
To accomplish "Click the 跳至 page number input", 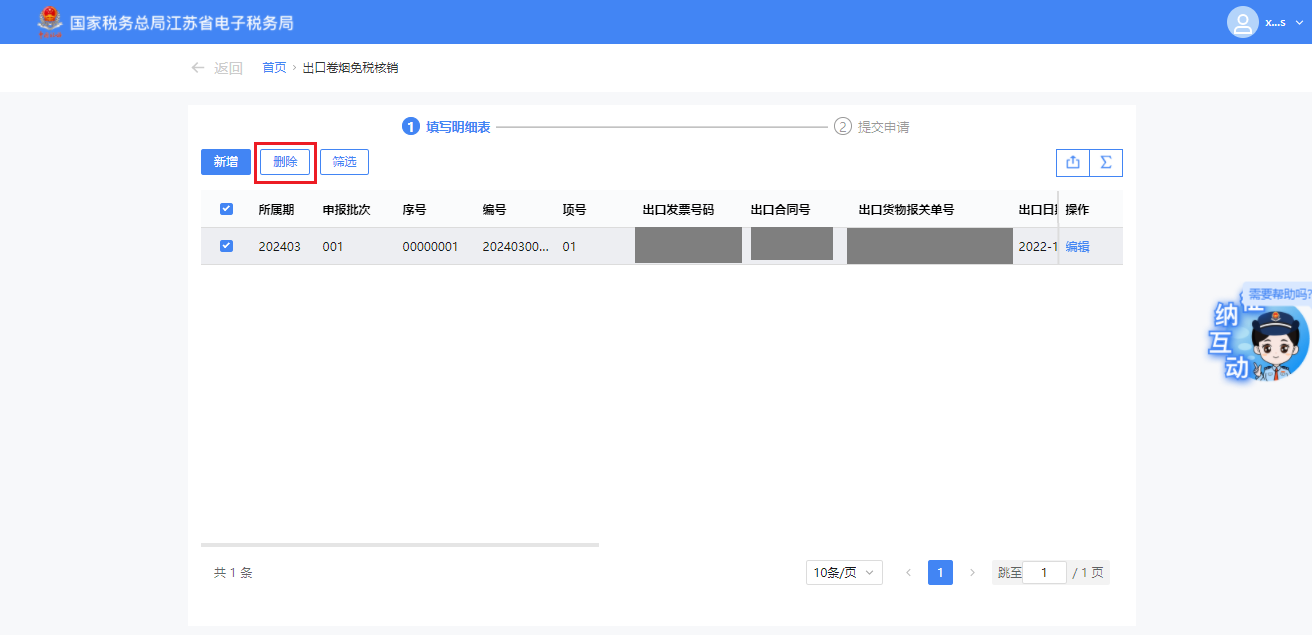I will 1044,573.
